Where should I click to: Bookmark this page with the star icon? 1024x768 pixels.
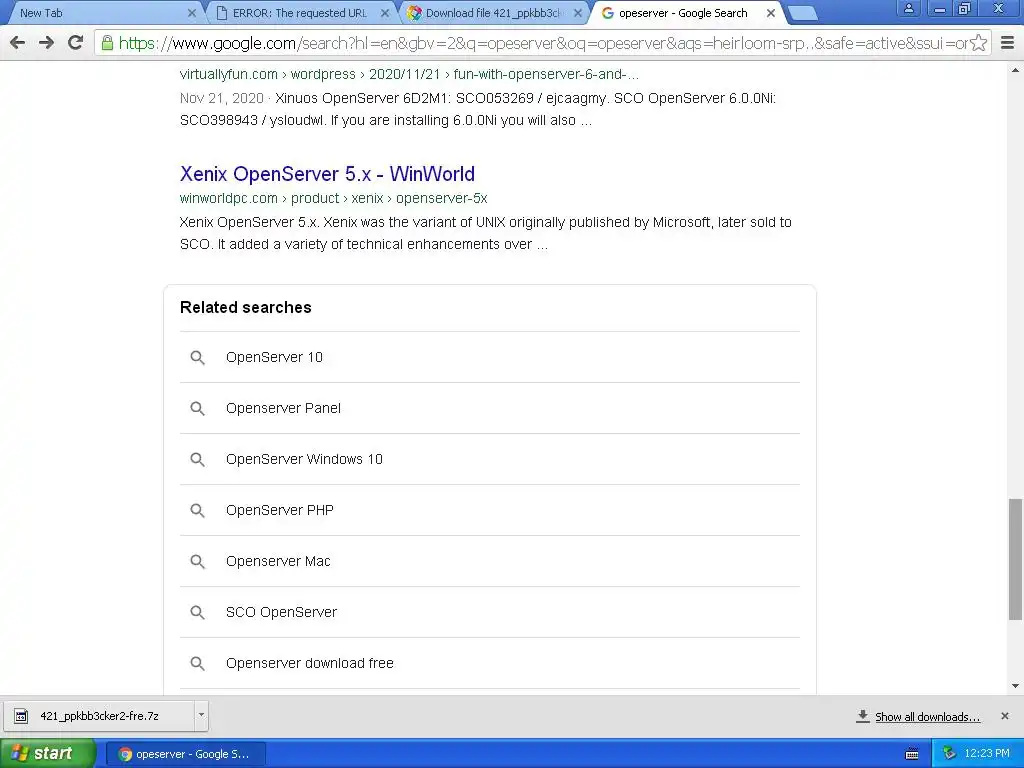978,43
